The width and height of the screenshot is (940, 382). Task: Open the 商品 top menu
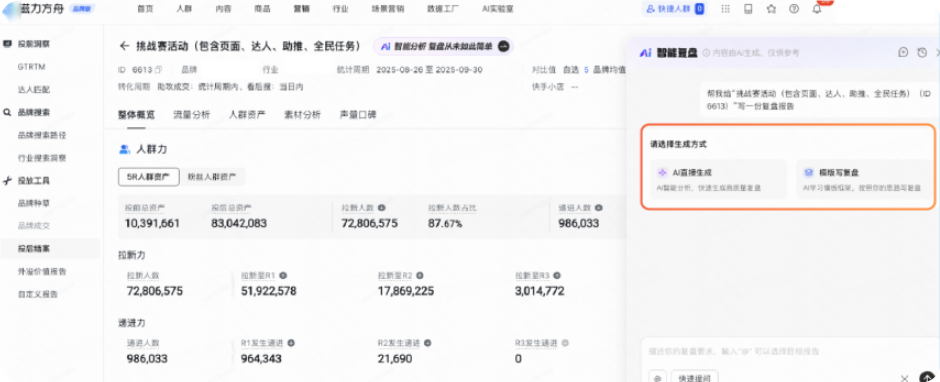262,9
